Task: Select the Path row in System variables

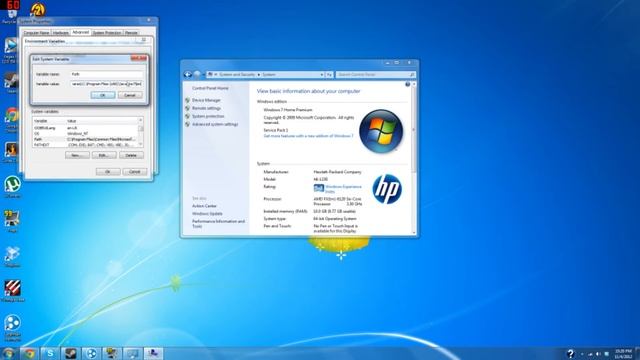Action: [x=86, y=139]
